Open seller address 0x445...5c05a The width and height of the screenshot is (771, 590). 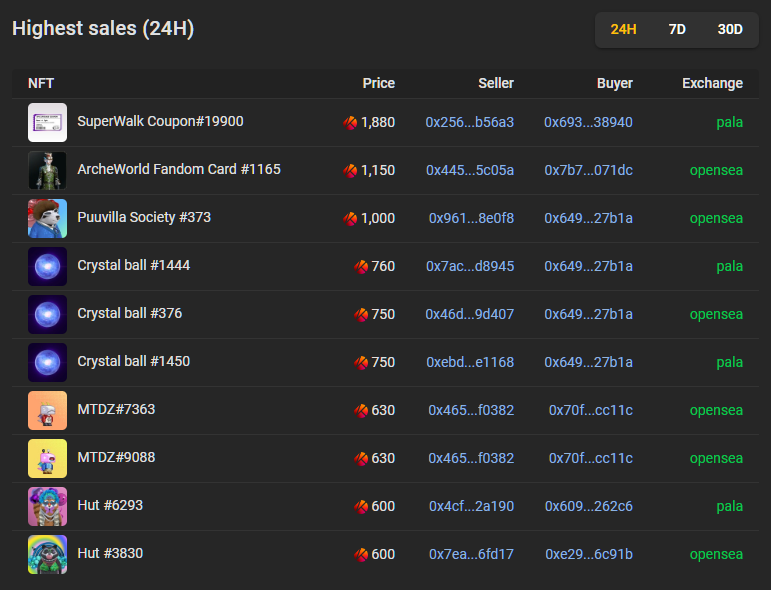(x=470, y=171)
